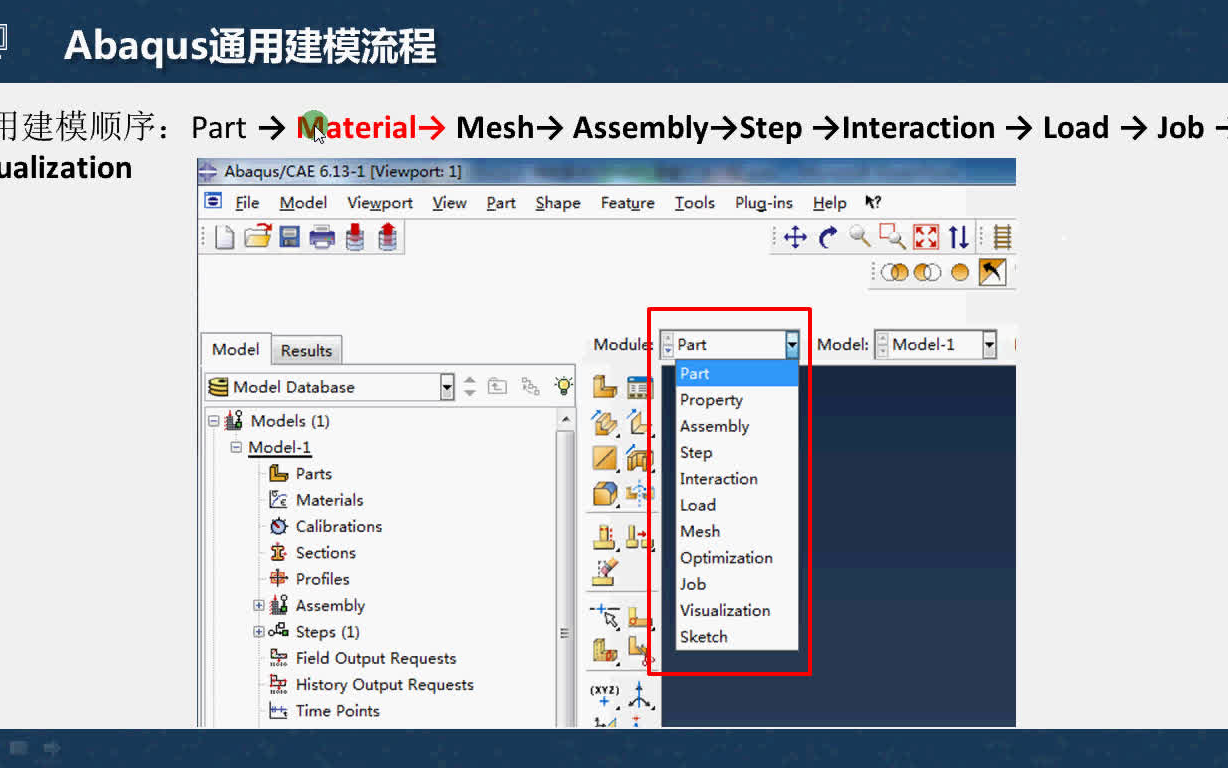The image size is (1228, 768).
Task: Click the Print viewport icon
Action: 322,236
